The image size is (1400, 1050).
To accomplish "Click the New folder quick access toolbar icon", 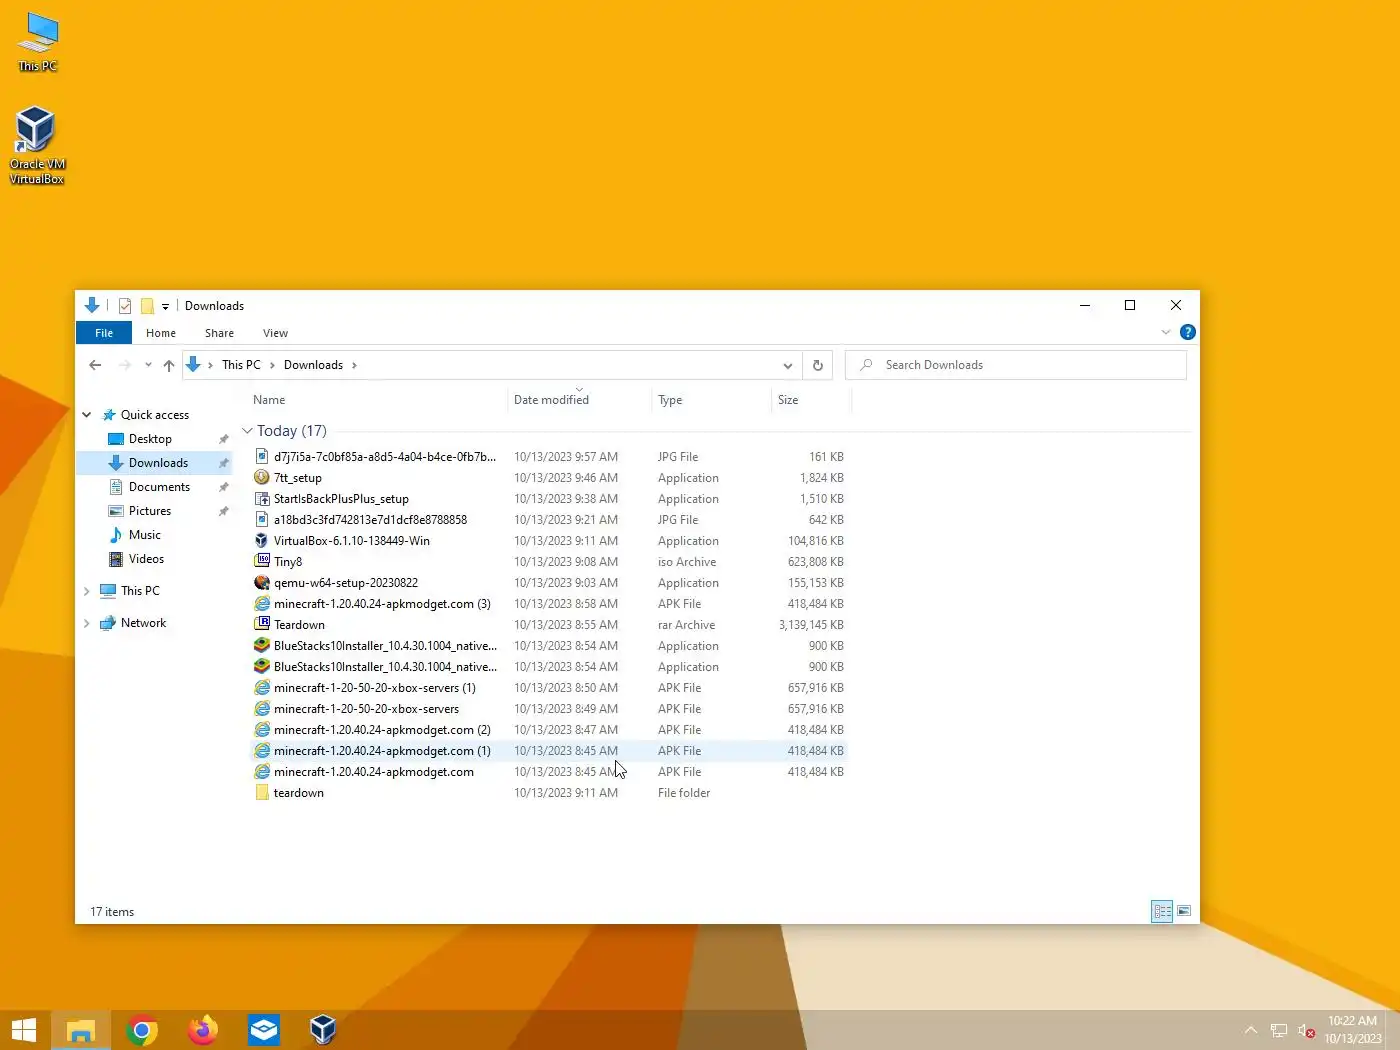I will click(x=147, y=306).
